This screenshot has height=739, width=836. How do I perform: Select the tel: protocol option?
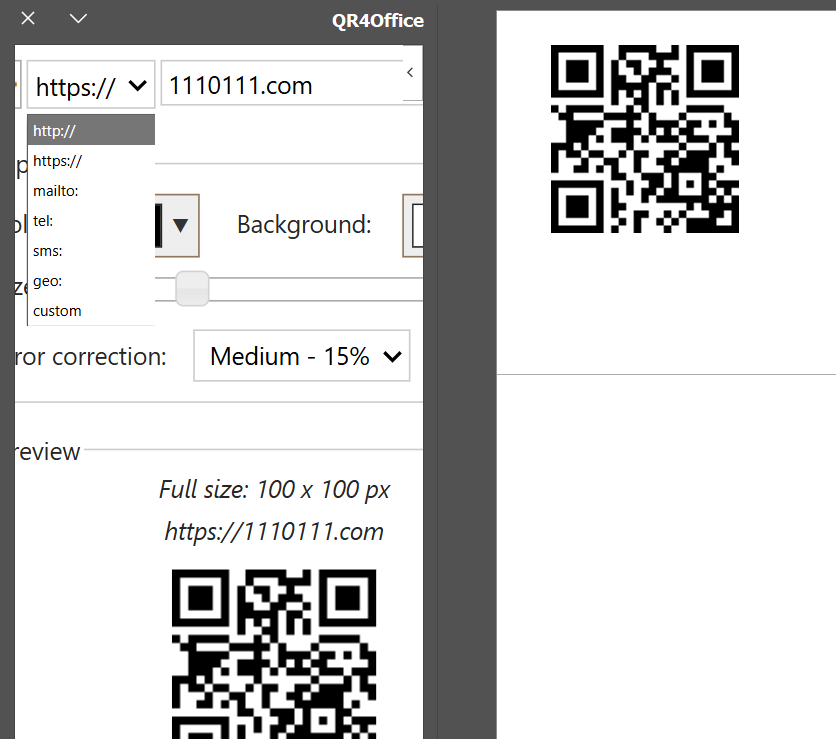tap(91, 220)
